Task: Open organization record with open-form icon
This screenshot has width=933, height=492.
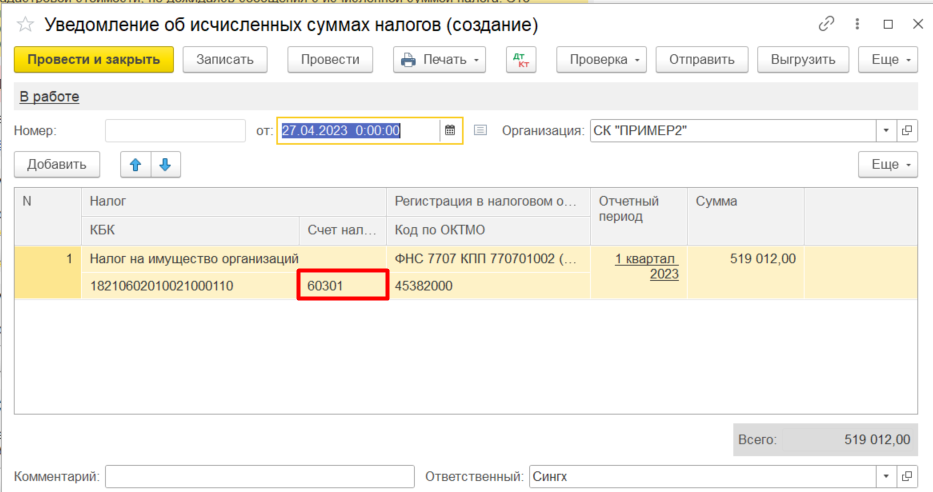Action: tap(907, 131)
